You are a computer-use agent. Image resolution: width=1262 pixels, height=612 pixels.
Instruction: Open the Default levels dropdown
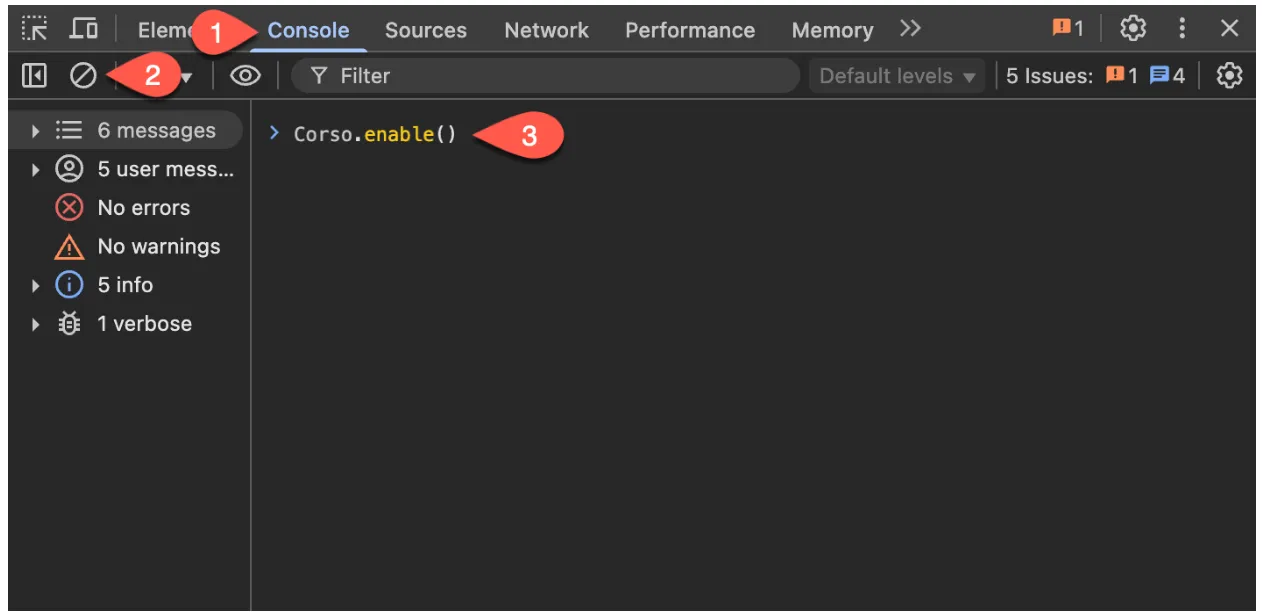point(895,75)
